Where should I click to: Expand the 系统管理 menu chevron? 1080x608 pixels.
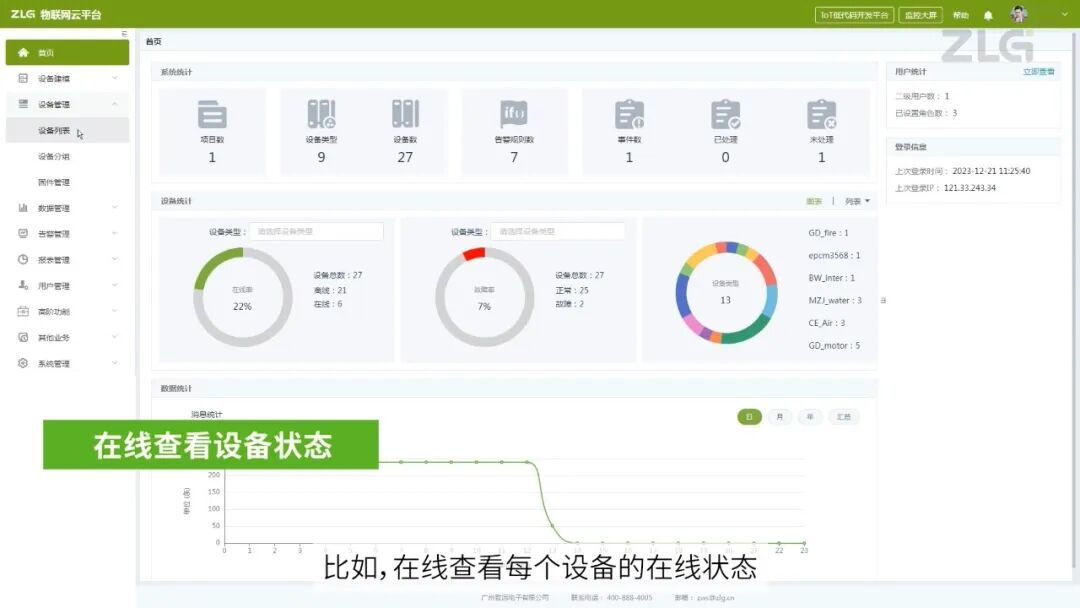[114, 363]
